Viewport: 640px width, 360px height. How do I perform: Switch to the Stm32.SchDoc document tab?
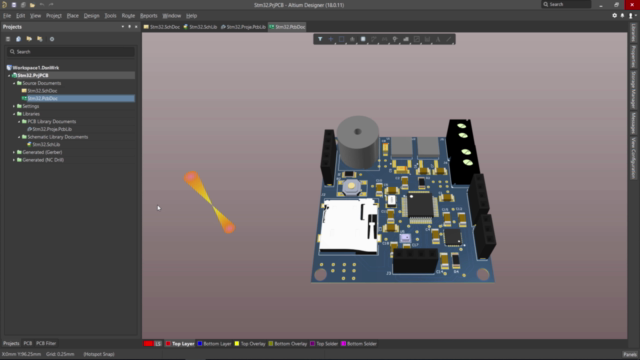click(162, 27)
